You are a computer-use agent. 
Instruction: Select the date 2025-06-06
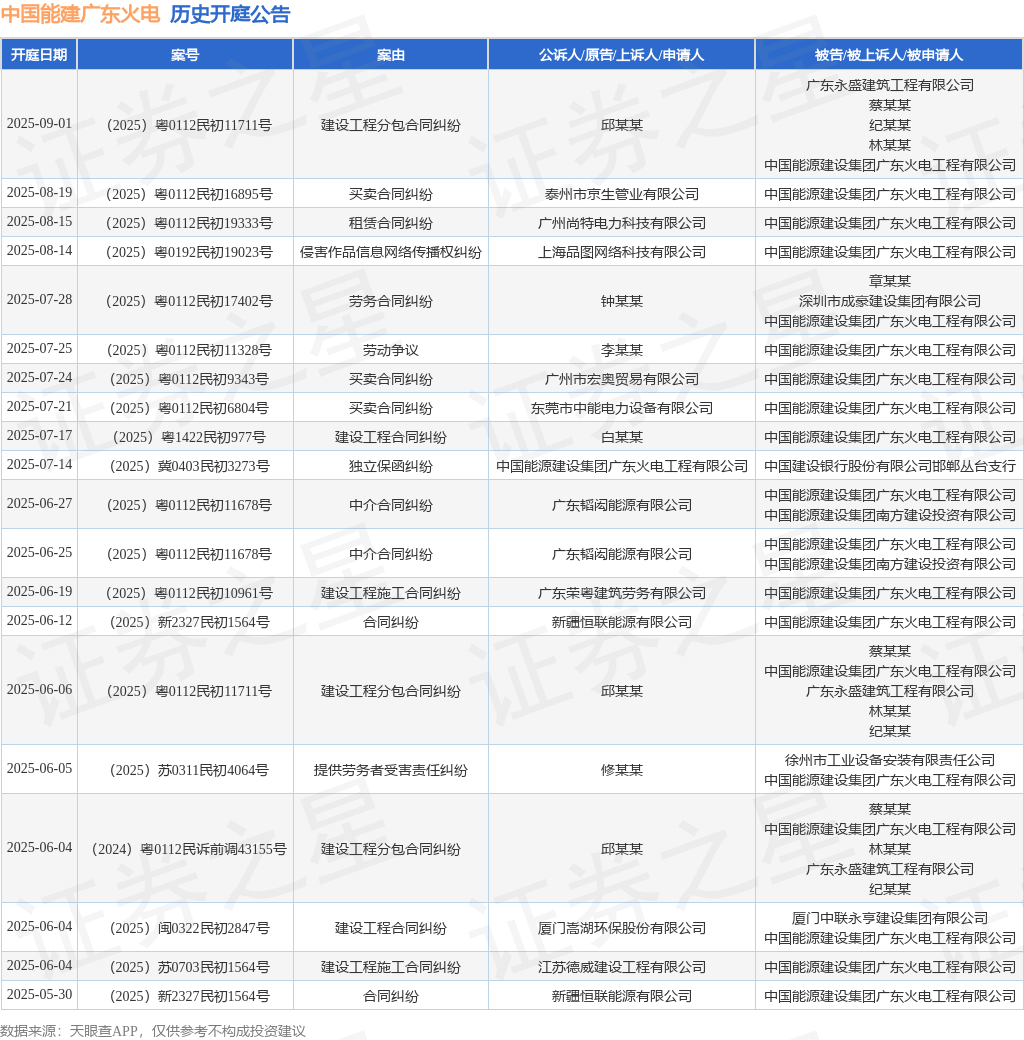click(39, 690)
